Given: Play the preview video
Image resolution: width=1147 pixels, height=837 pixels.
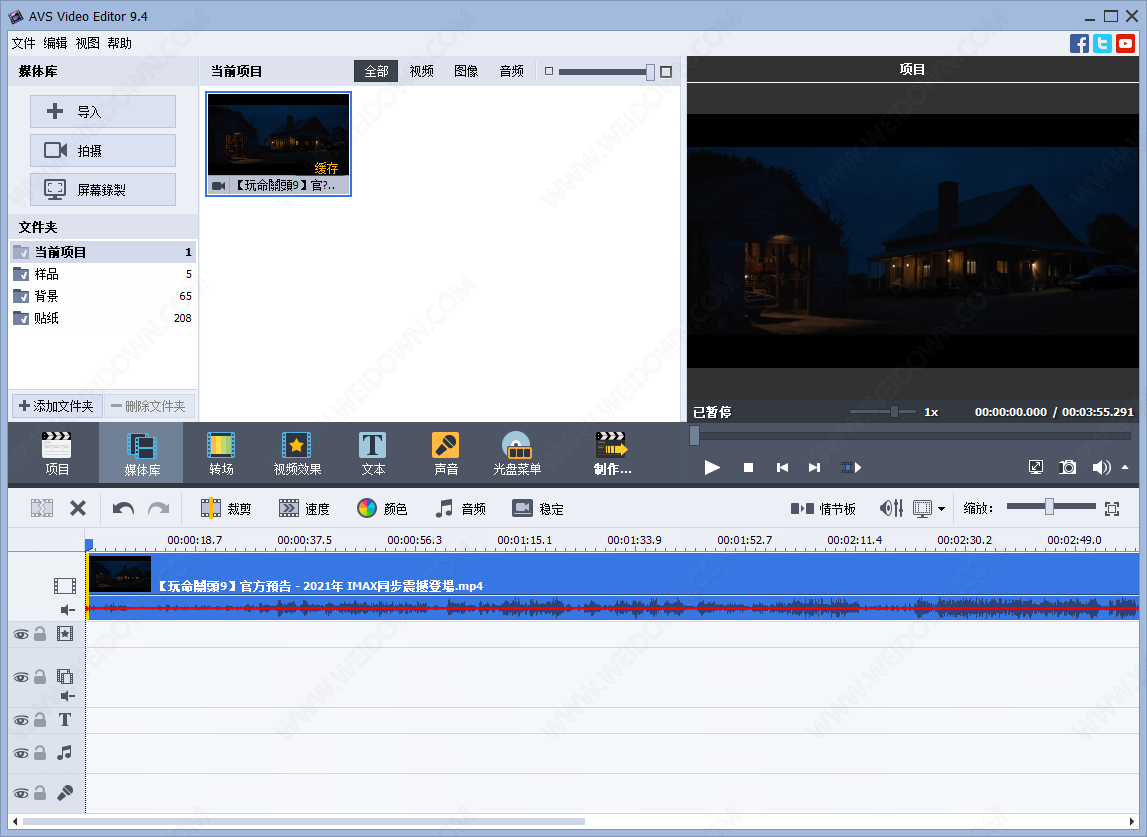Looking at the screenshot, I should click(x=712, y=467).
